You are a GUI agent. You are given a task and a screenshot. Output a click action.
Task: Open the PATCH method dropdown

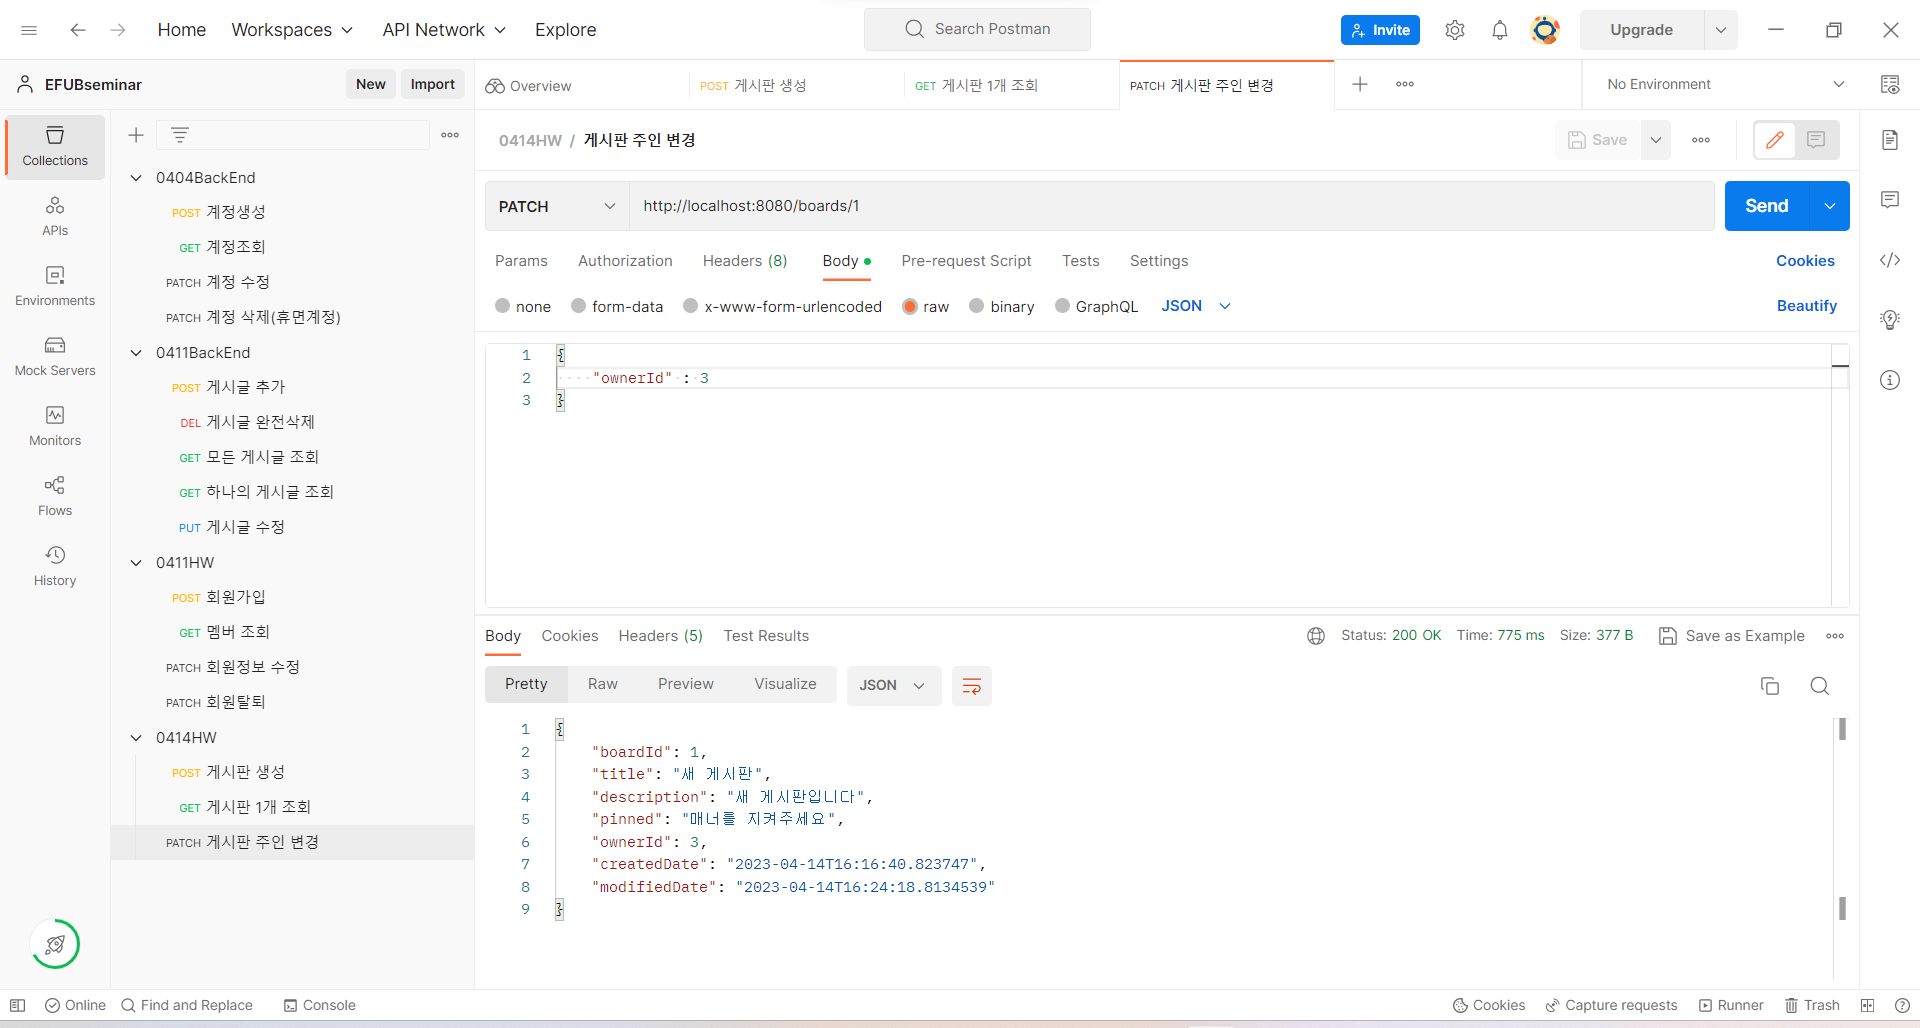pos(556,206)
